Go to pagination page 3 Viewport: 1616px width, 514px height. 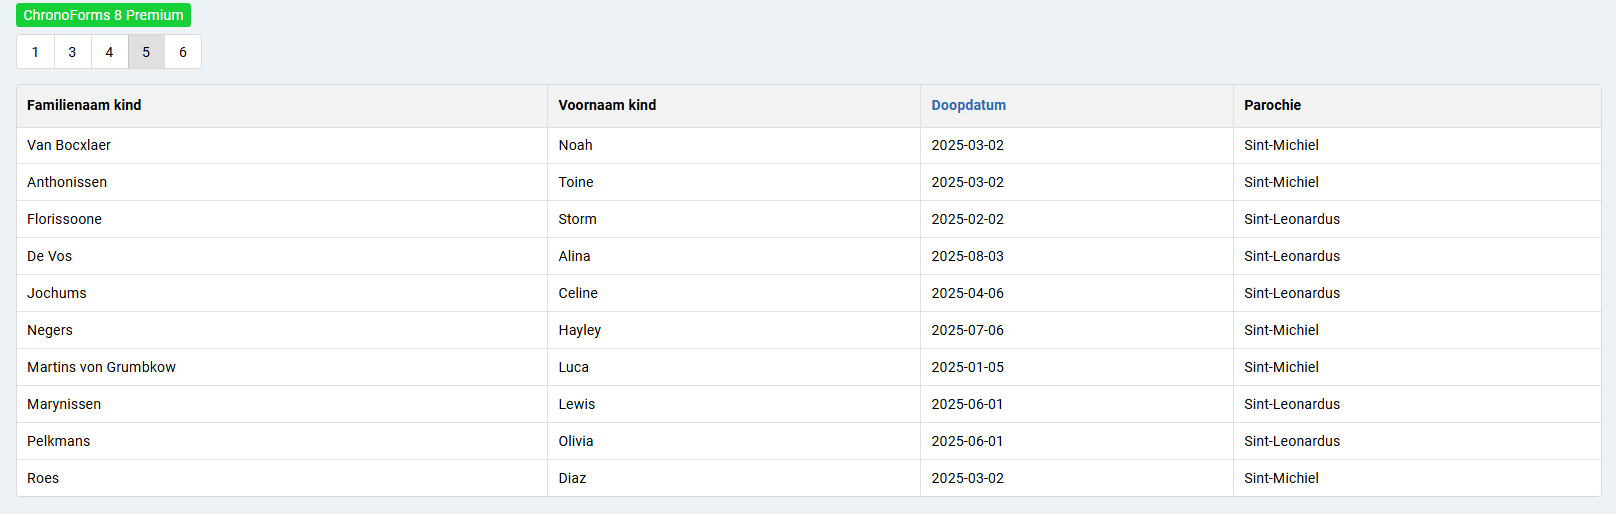click(x=72, y=52)
